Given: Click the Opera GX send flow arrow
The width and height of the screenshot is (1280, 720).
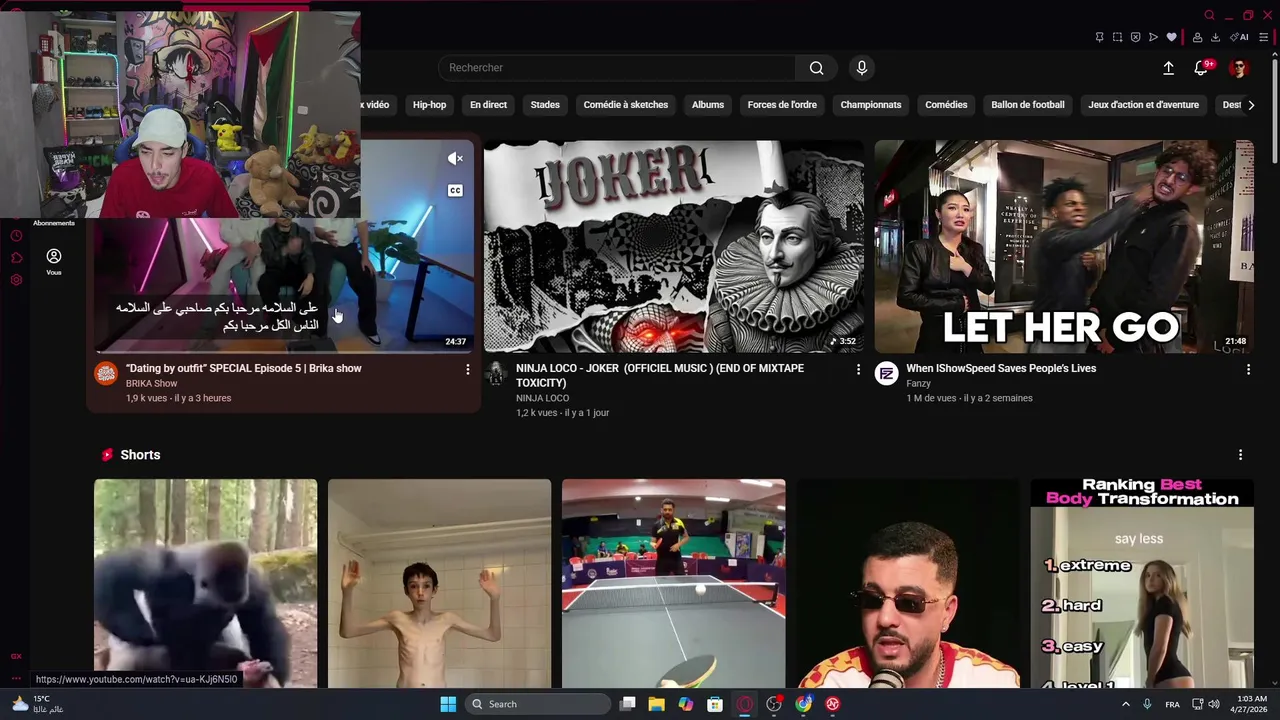Looking at the screenshot, I should pyautogui.click(x=1153, y=37).
